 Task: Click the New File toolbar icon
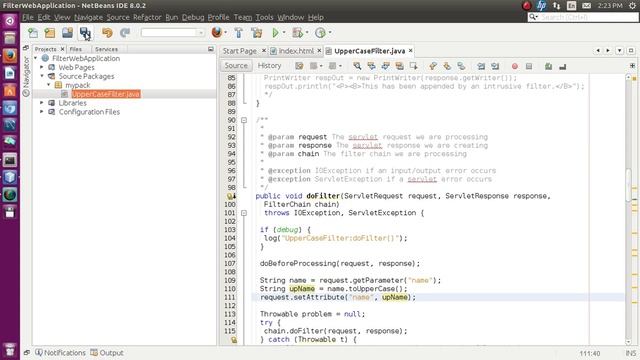tap(33, 33)
